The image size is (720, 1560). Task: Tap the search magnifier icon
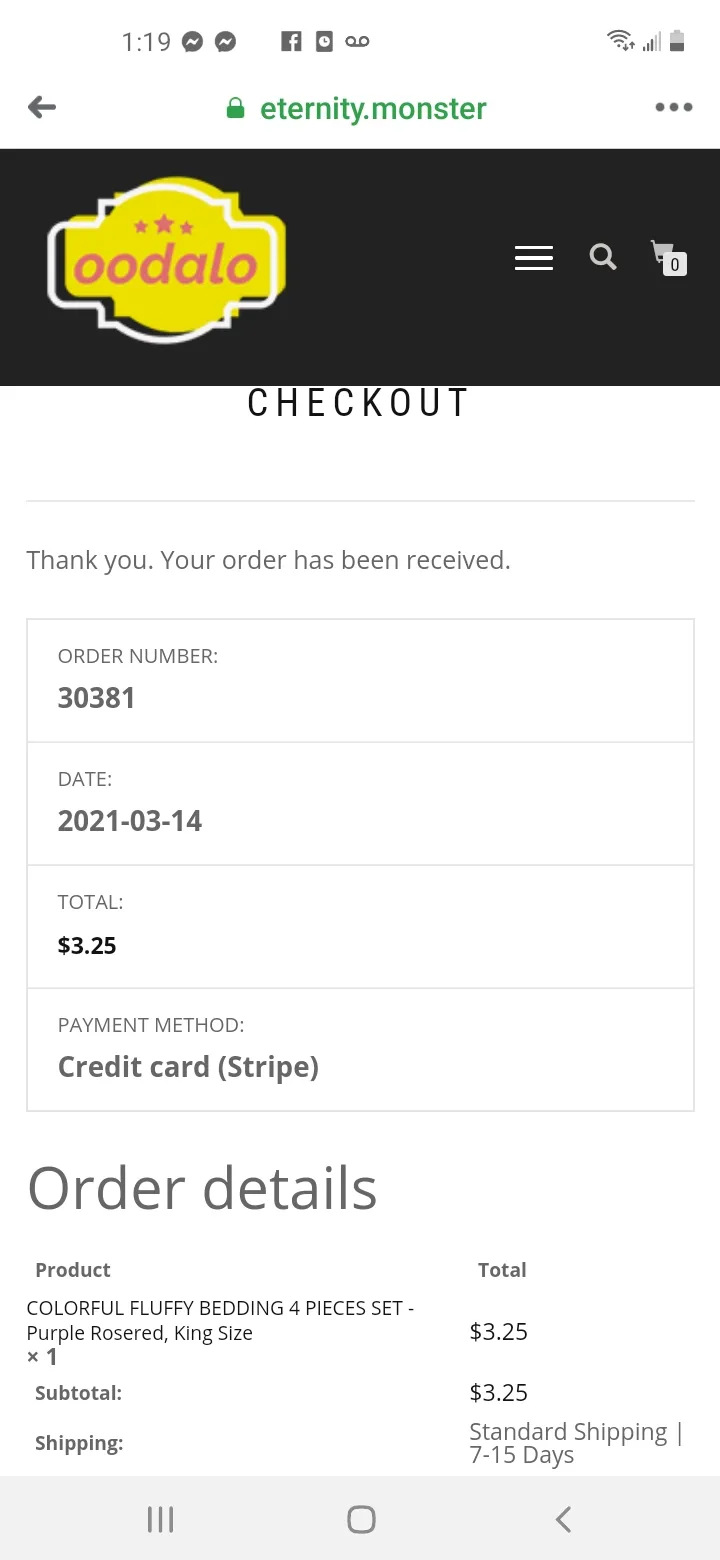coord(603,257)
